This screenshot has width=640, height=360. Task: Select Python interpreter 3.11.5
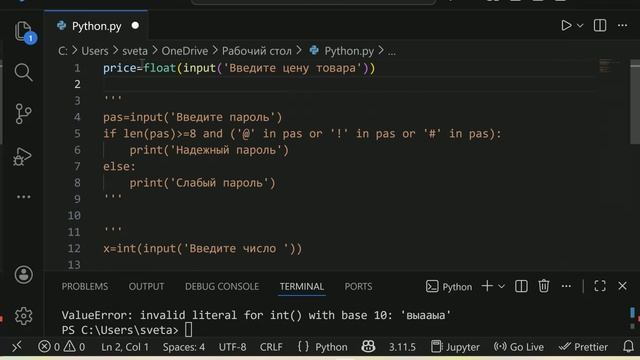pyautogui.click(x=402, y=347)
